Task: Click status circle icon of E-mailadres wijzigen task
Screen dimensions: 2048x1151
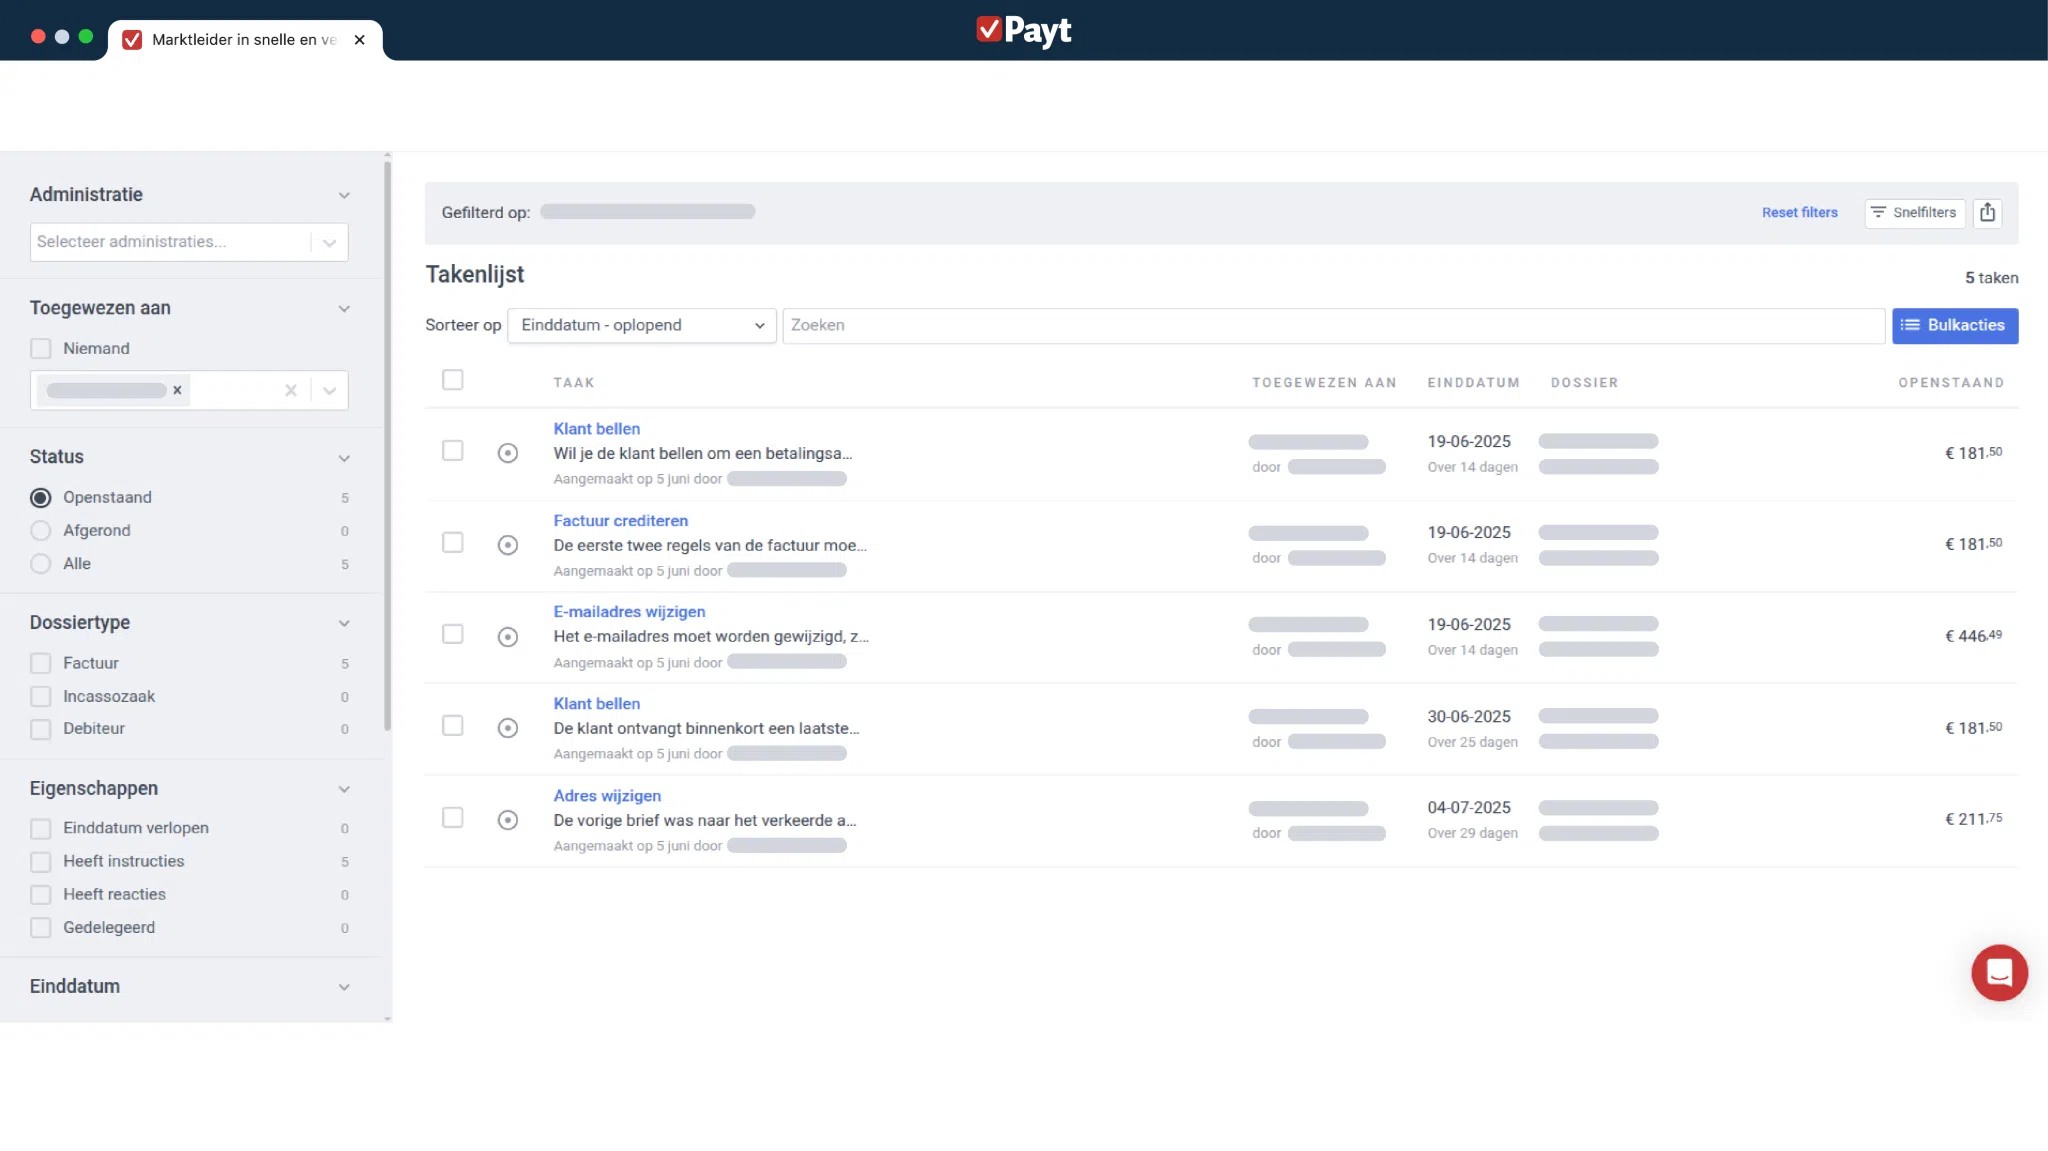Action: click(x=508, y=637)
